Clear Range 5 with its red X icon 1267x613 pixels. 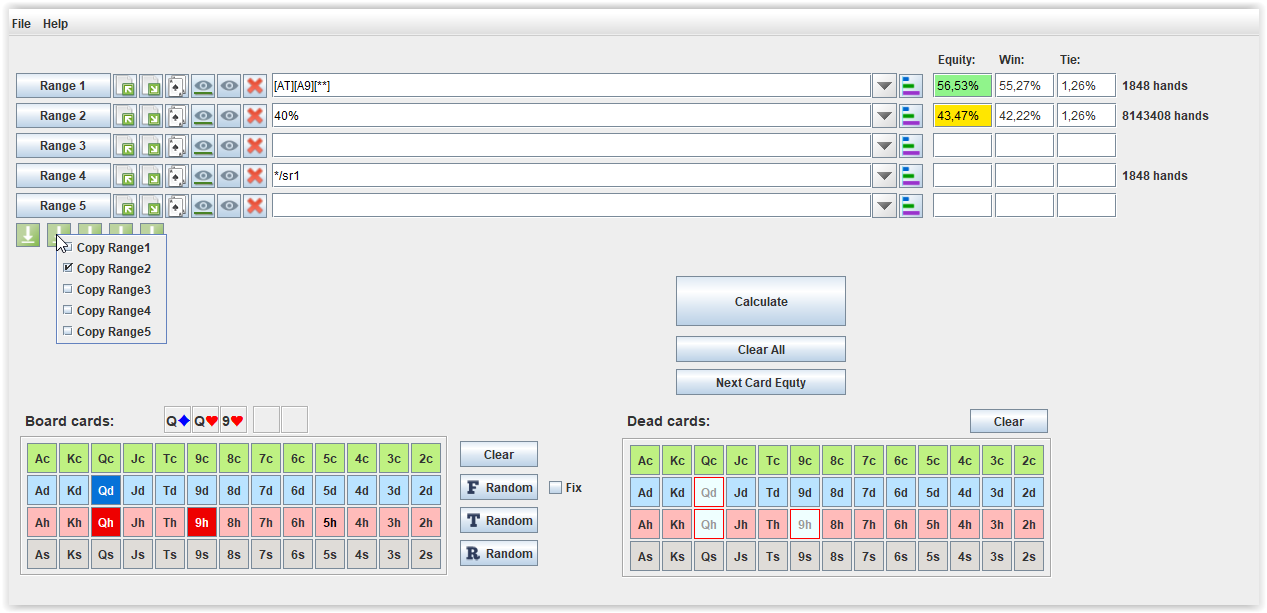255,206
